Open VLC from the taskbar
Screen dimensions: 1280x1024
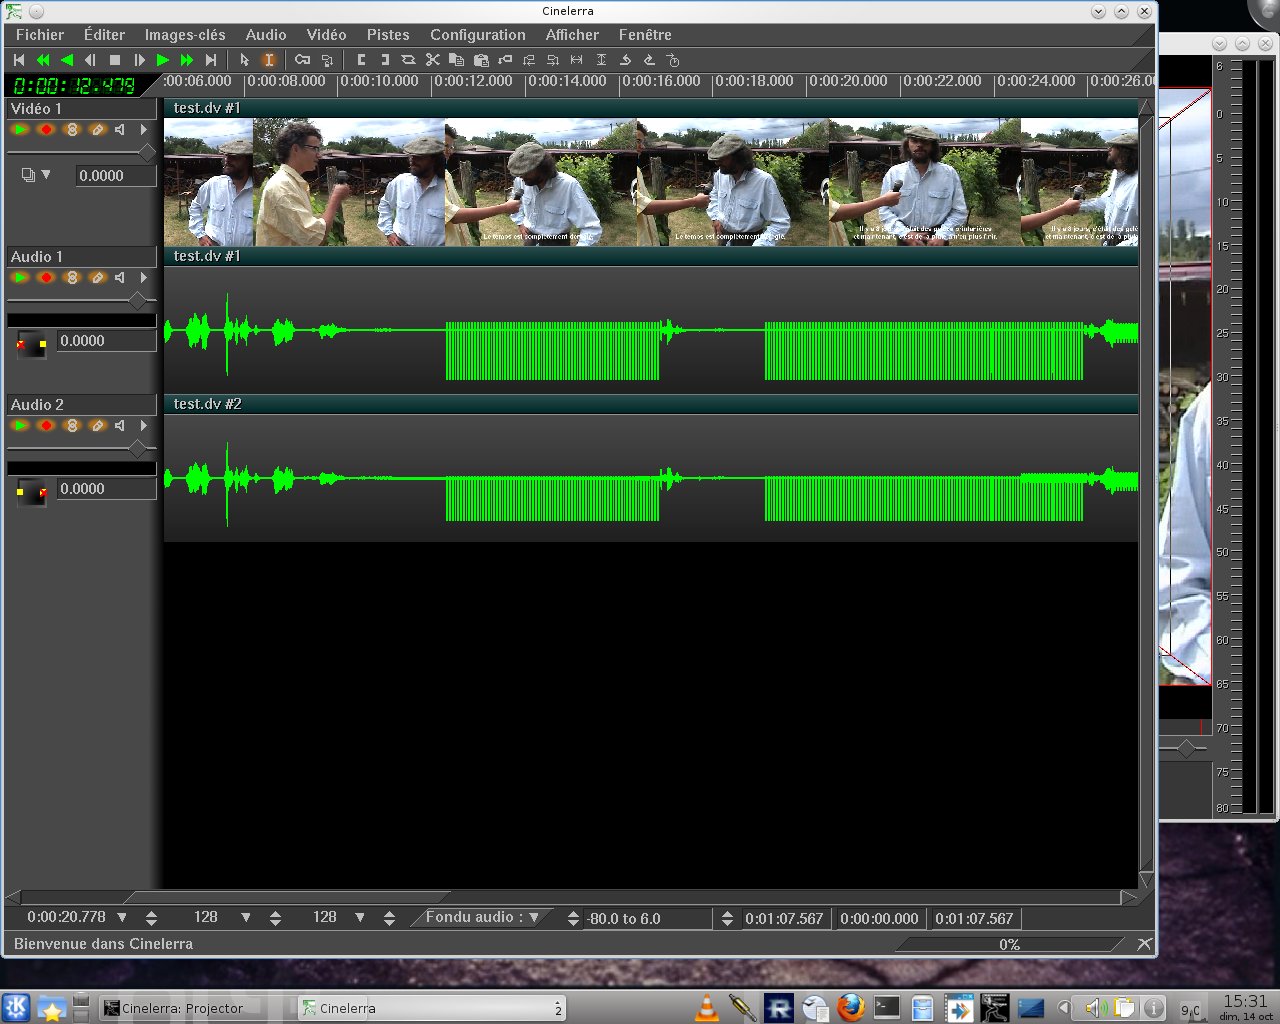point(707,1008)
